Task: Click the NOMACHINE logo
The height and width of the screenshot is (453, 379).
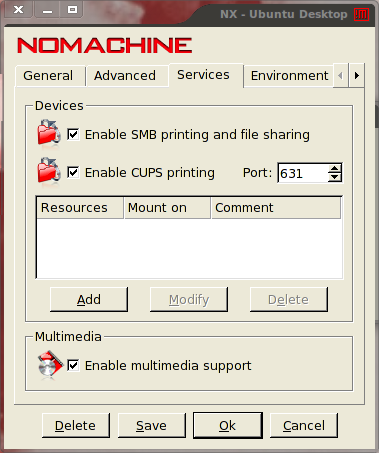Action: [x=105, y=46]
